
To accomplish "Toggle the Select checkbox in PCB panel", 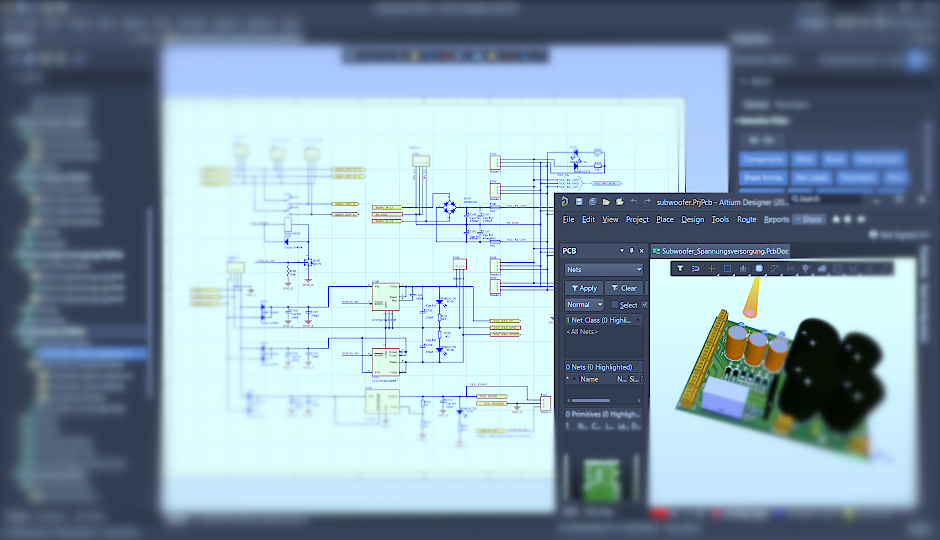I will [614, 305].
